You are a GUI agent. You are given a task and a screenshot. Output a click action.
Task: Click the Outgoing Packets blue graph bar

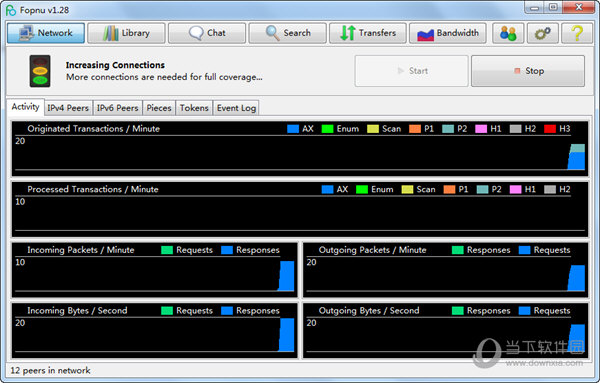coord(577,278)
